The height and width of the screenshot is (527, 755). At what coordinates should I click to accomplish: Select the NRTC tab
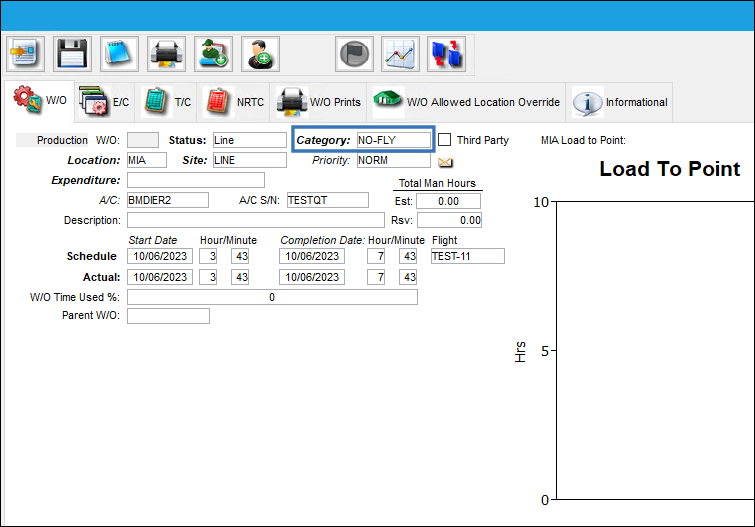(234, 102)
